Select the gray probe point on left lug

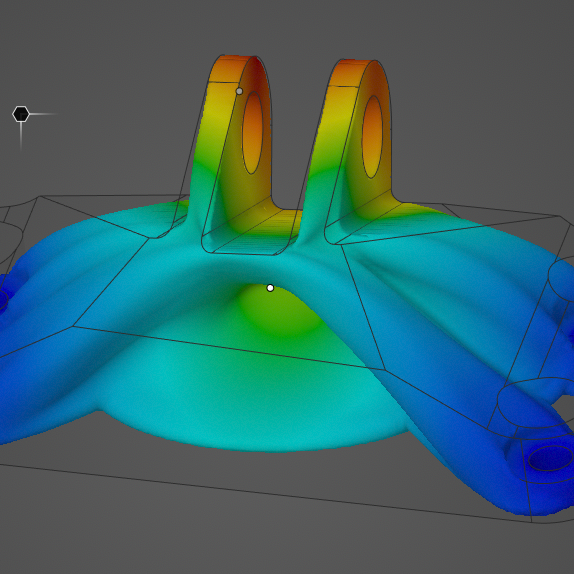click(239, 91)
